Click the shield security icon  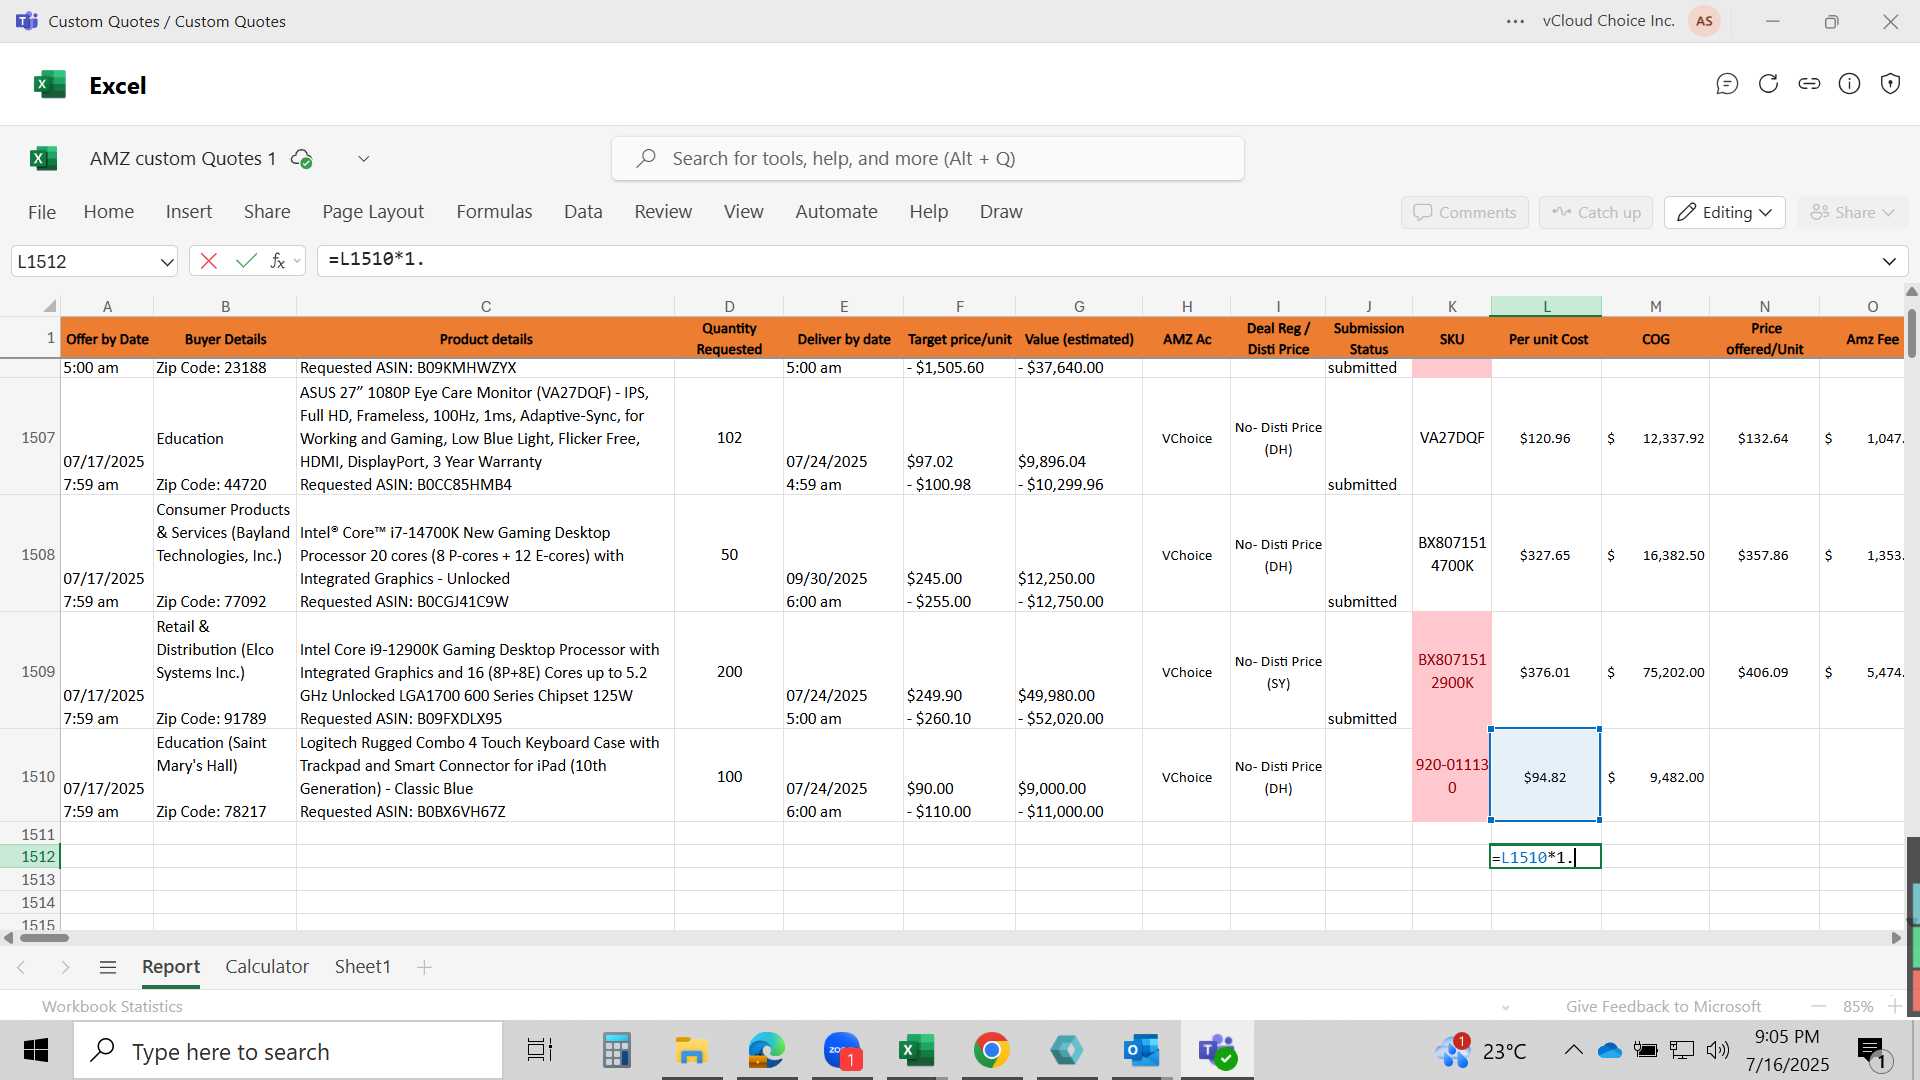1890,84
